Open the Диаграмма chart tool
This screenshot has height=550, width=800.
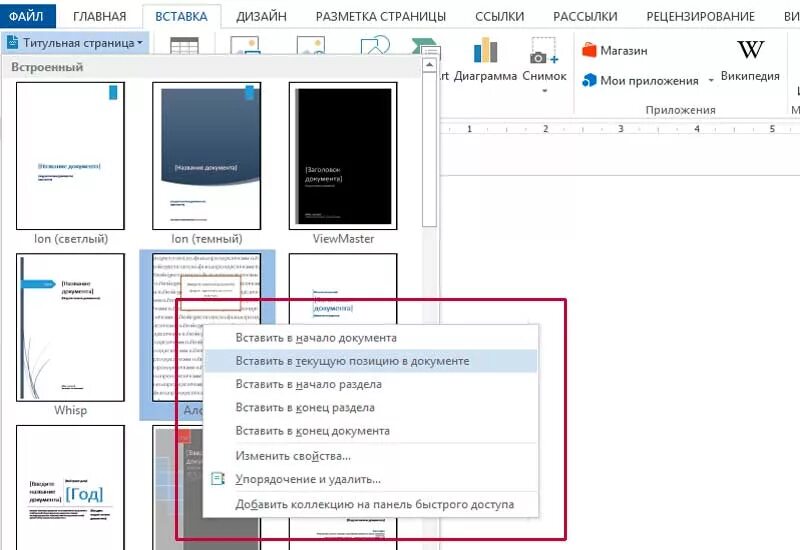(x=485, y=59)
